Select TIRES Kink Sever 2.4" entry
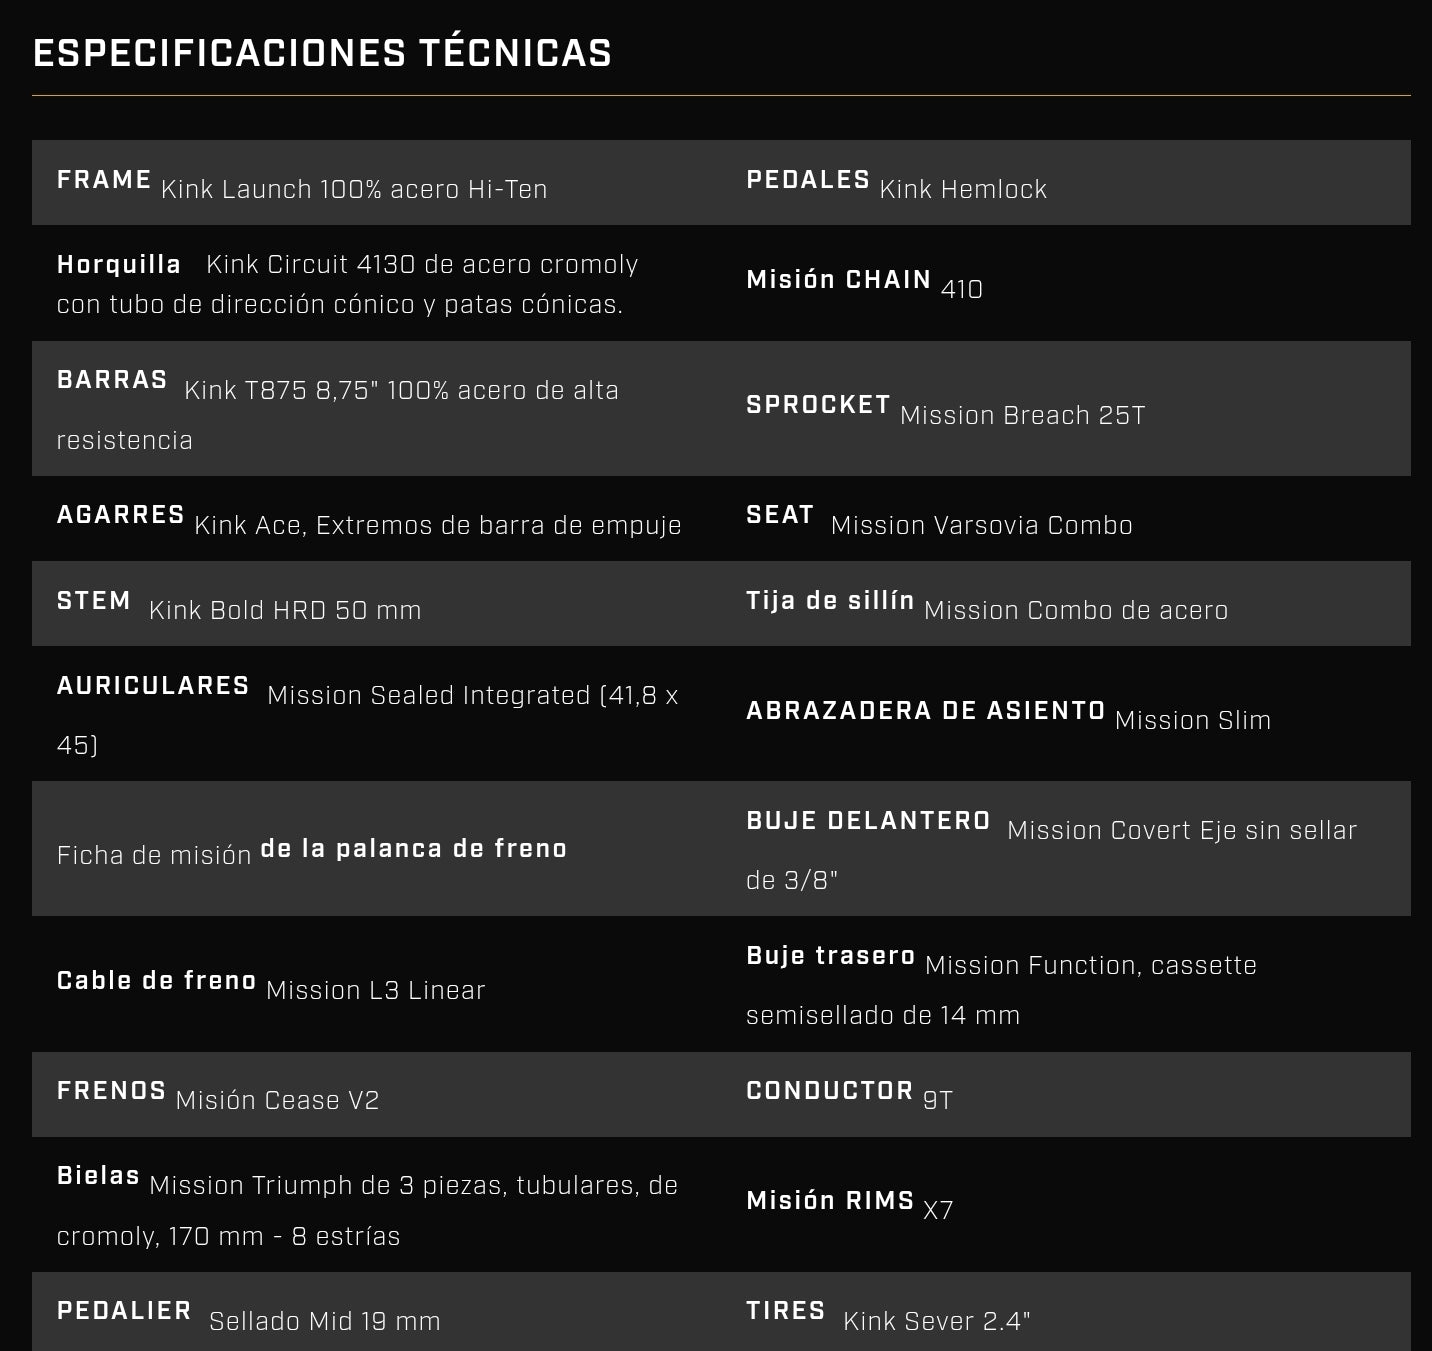The height and width of the screenshot is (1351, 1432). click(888, 1315)
